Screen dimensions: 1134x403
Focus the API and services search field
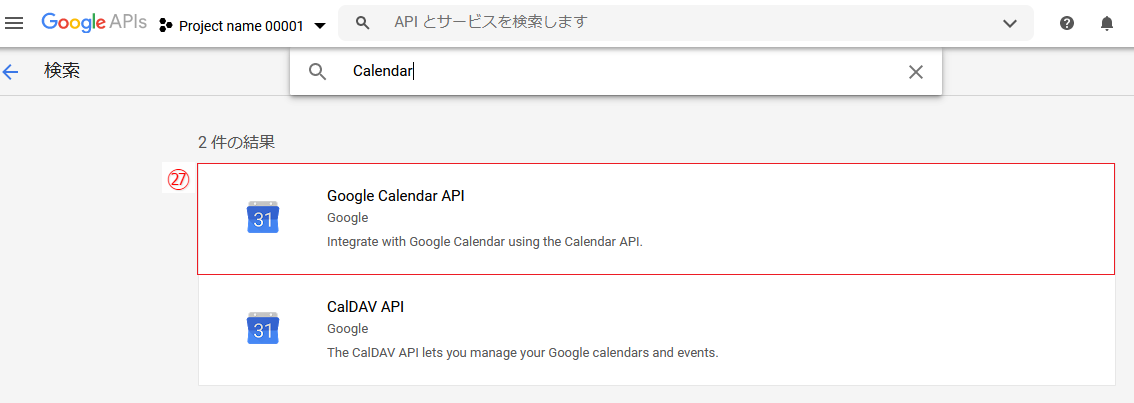pos(680,22)
